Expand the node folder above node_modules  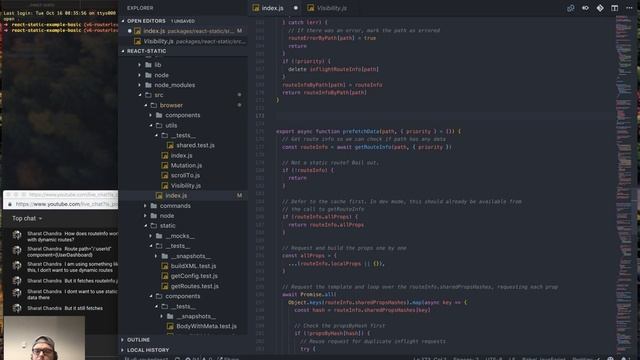click(x=184, y=75)
